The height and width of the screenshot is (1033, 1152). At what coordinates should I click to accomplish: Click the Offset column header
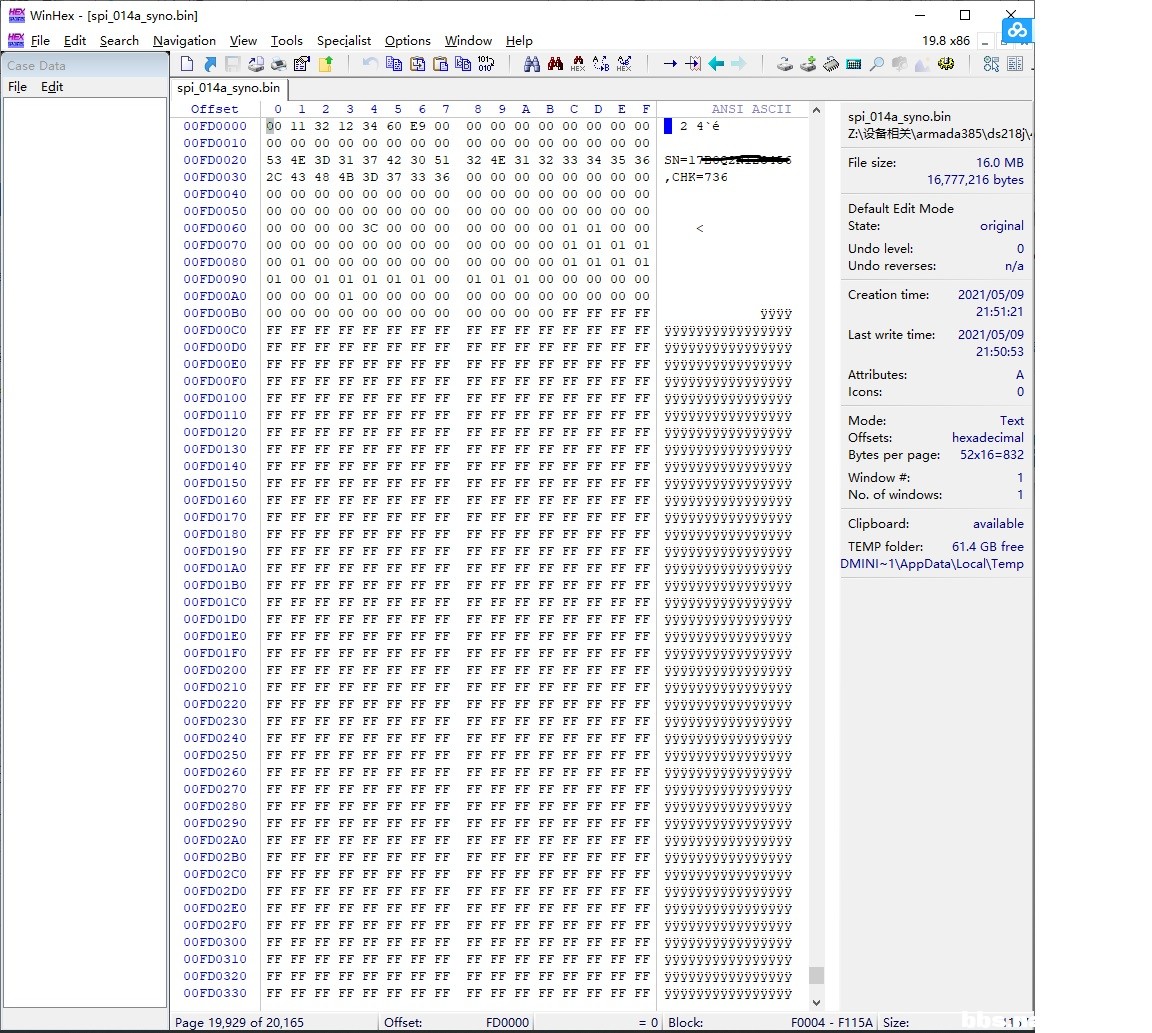[x=215, y=109]
